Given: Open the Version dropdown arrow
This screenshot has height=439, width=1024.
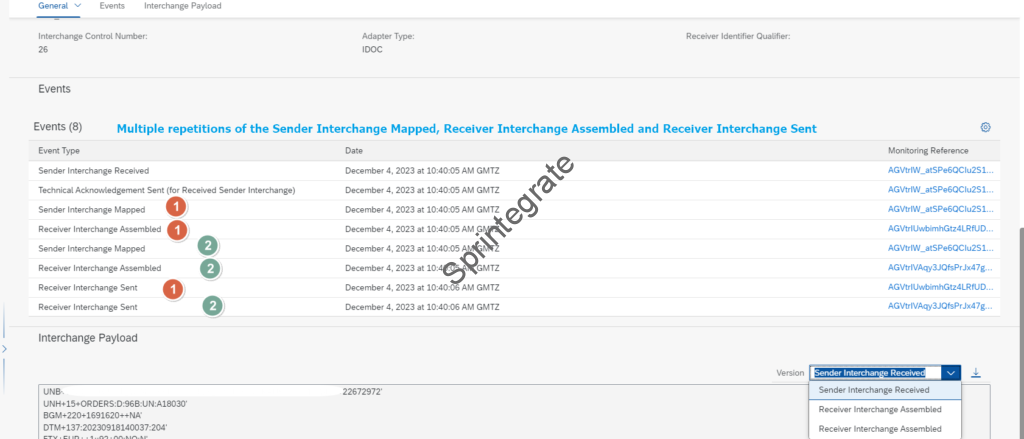Looking at the screenshot, I should 951,373.
